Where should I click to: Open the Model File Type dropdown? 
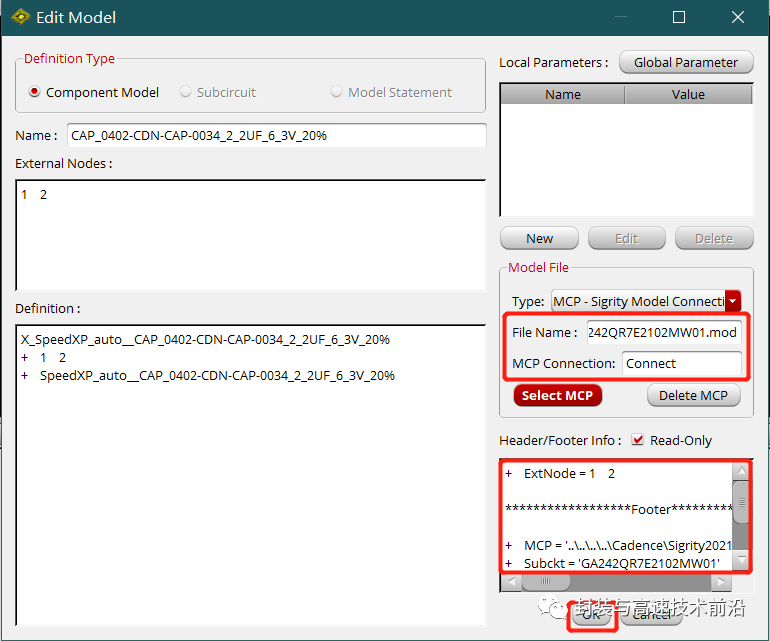[x=733, y=301]
